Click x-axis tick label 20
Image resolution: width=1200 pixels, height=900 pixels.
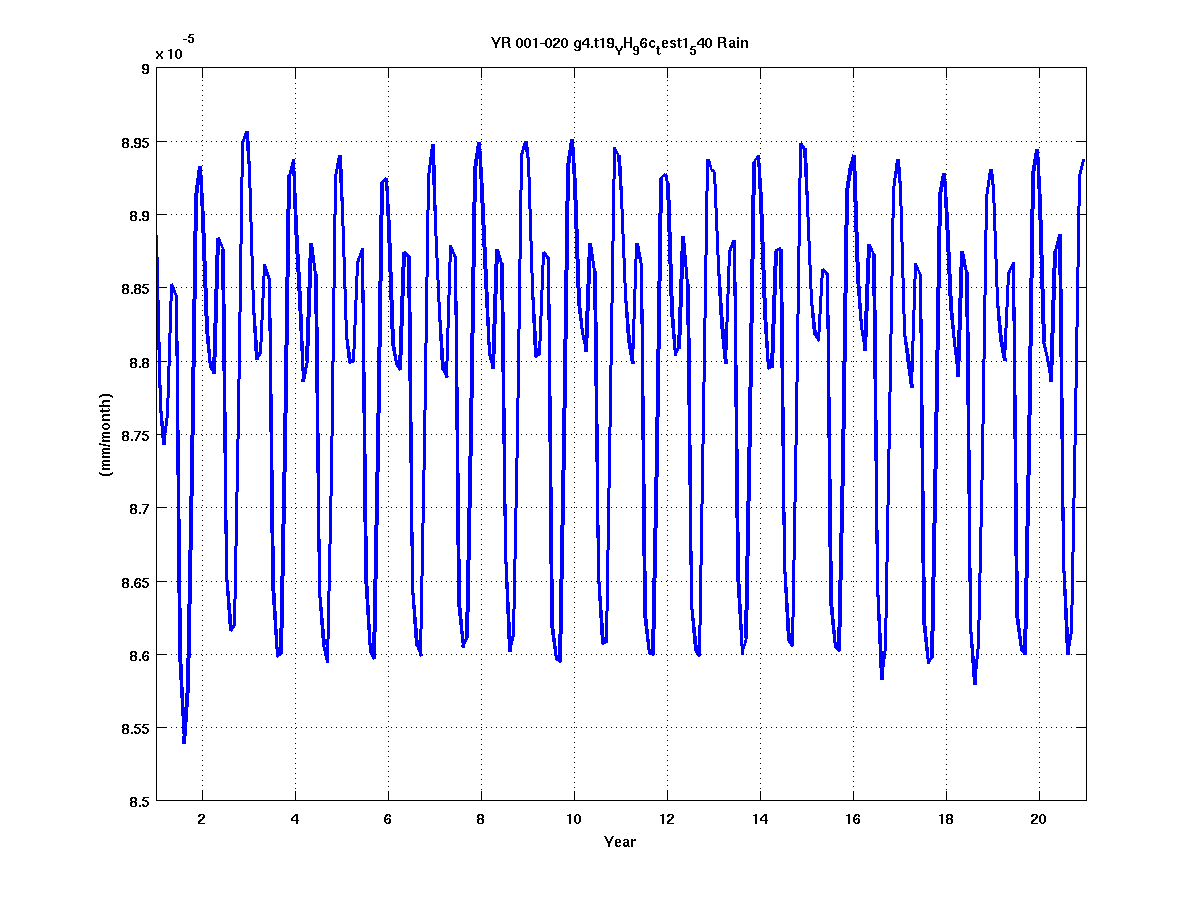[1039, 817]
